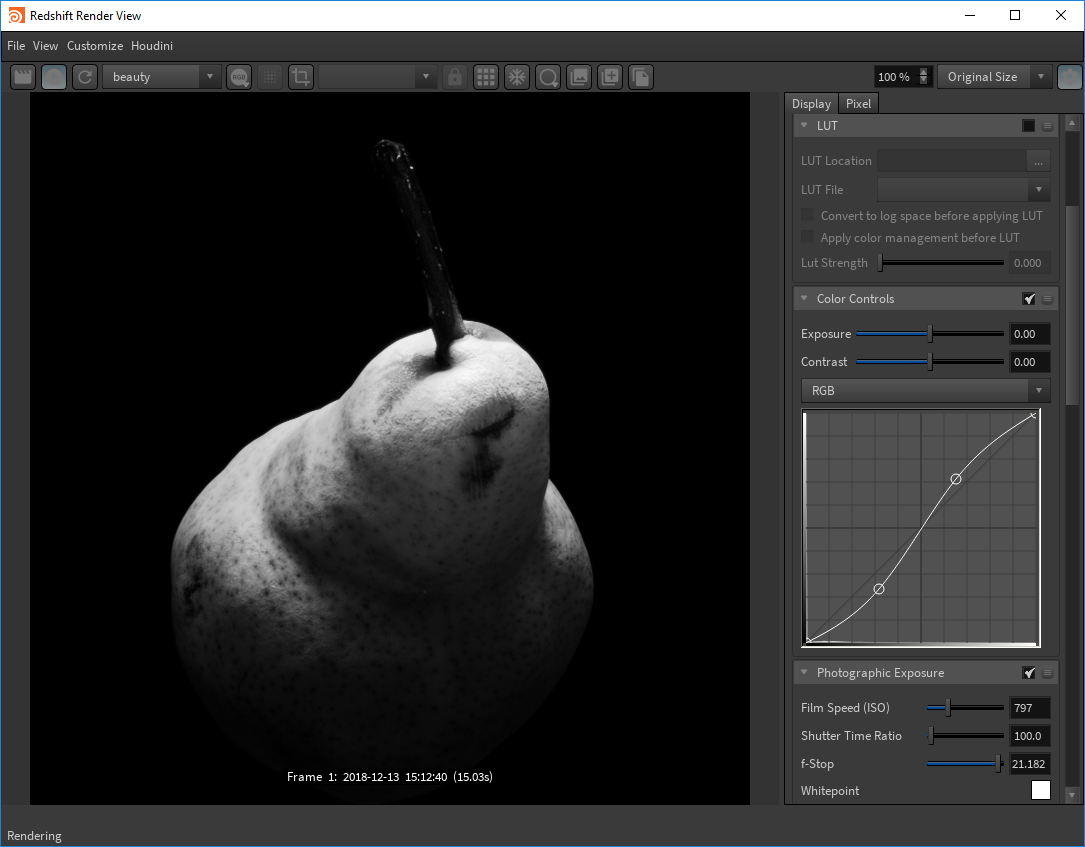Image resolution: width=1085 pixels, height=847 pixels.
Task: Open the beauty AOV dropdown
Action: pyautogui.click(x=161, y=77)
